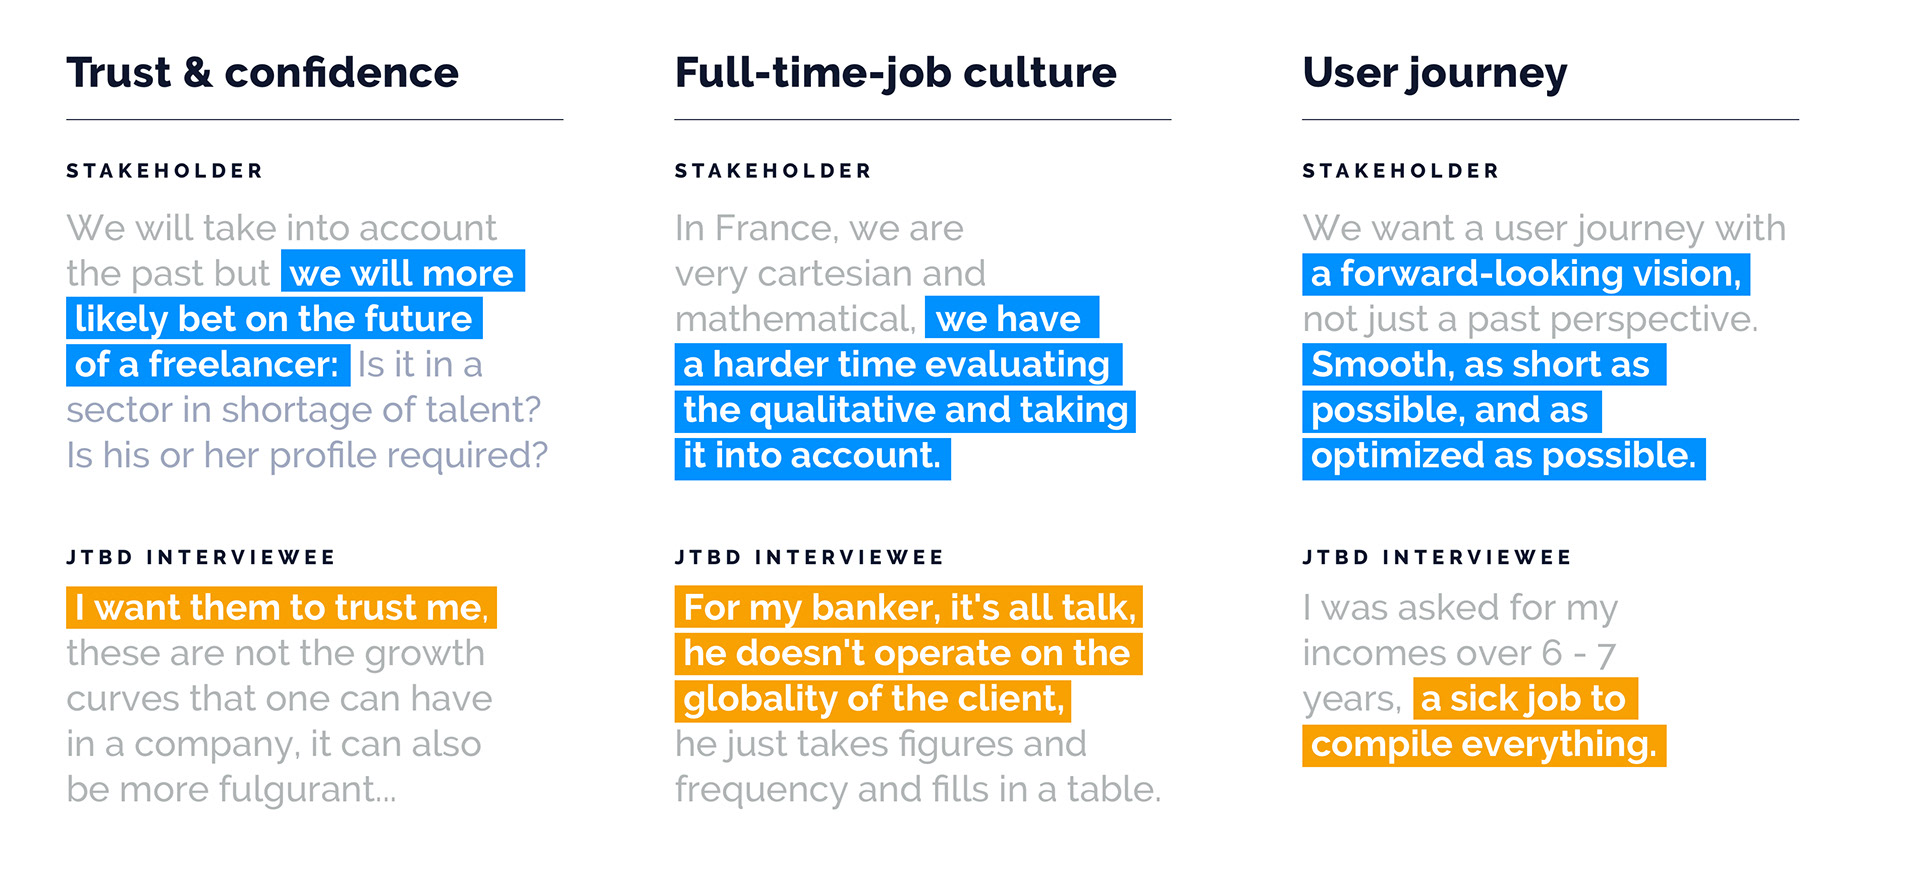Image resolution: width=1920 pixels, height=870 pixels.
Task: Click the orange highlight 'globality of the client,'
Action: click(x=873, y=699)
